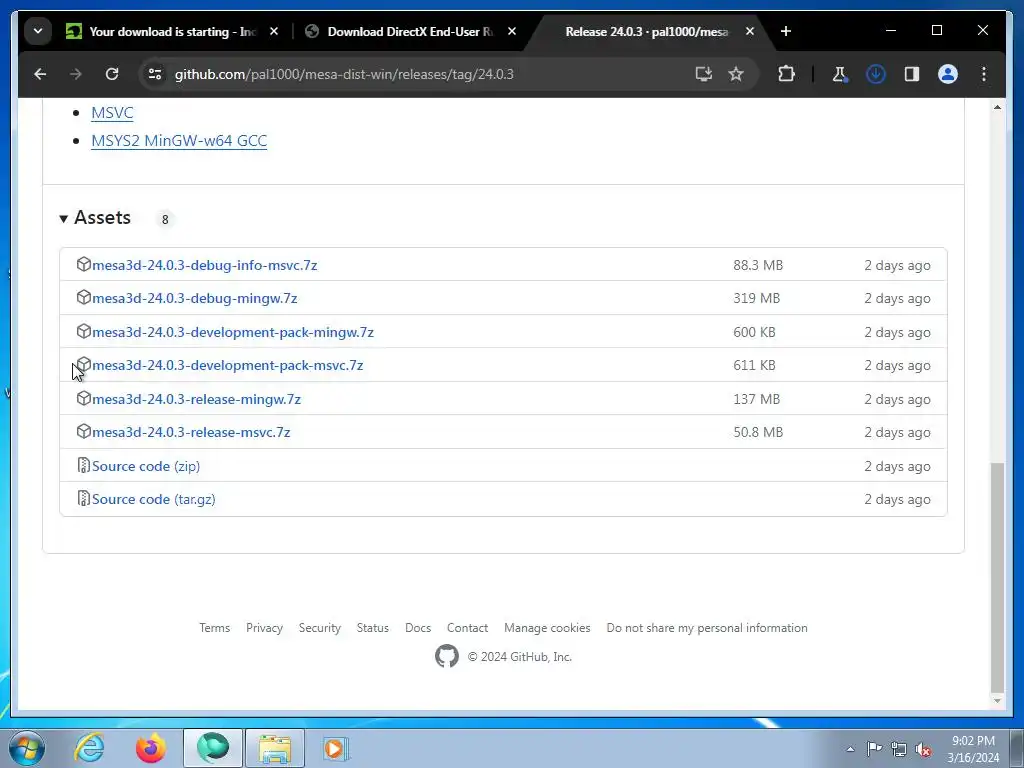
Task: Click the GitHub logo in footer
Action: [x=447, y=657]
